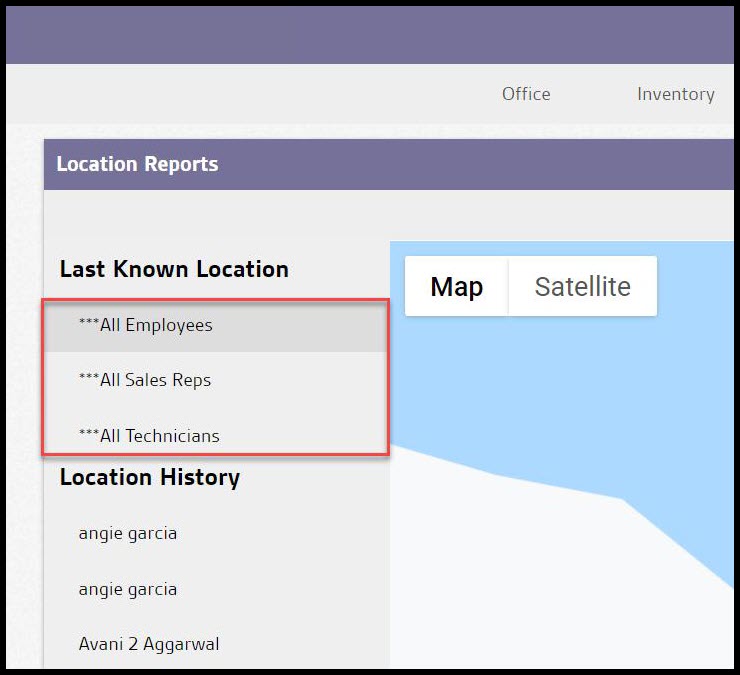Click the purple top header bar

click(x=370, y=35)
